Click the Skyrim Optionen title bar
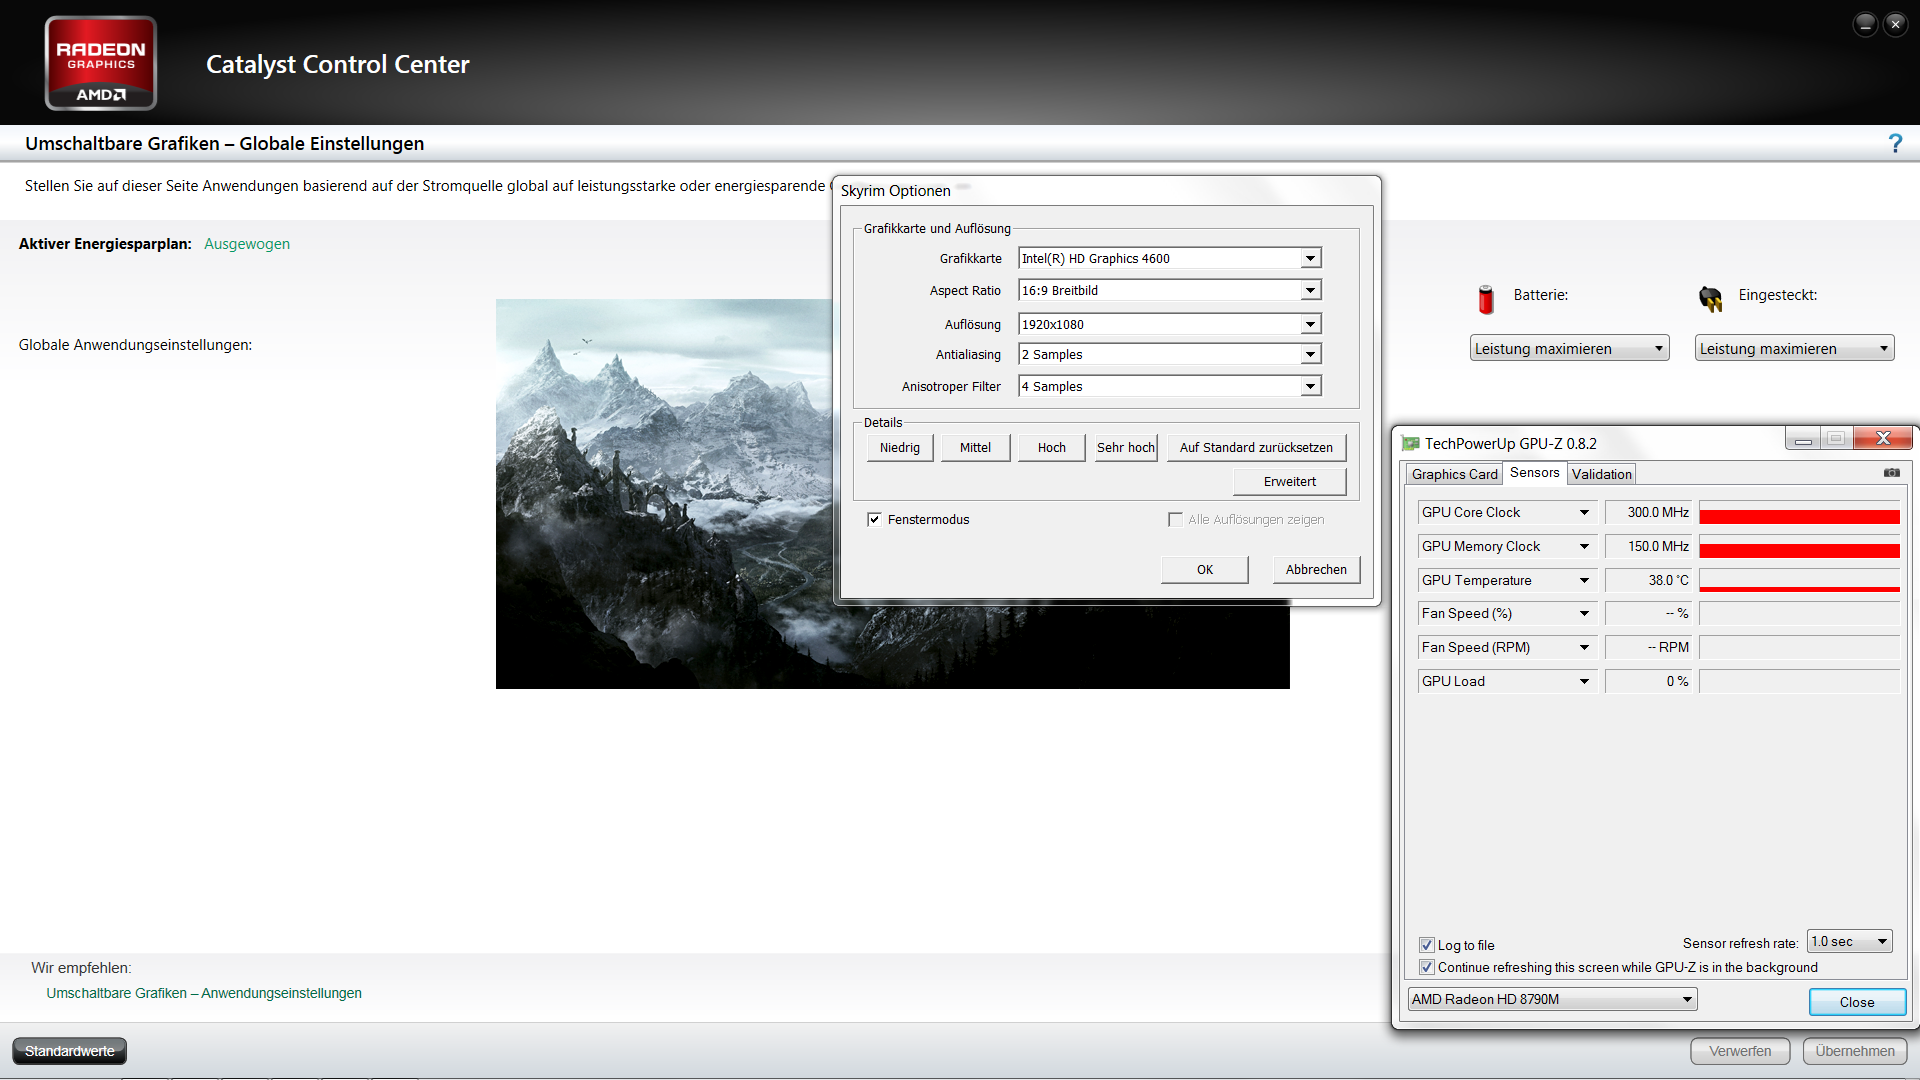The image size is (1920, 1080). point(1107,190)
